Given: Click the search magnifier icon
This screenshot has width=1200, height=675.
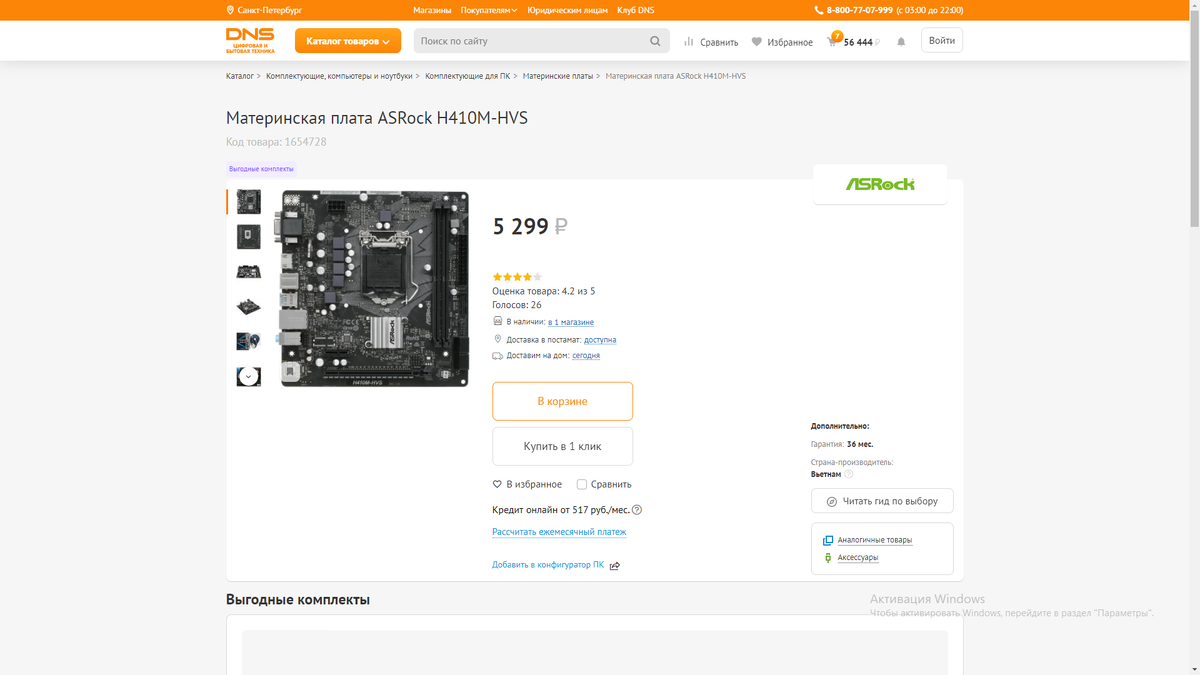Looking at the screenshot, I should (x=655, y=41).
